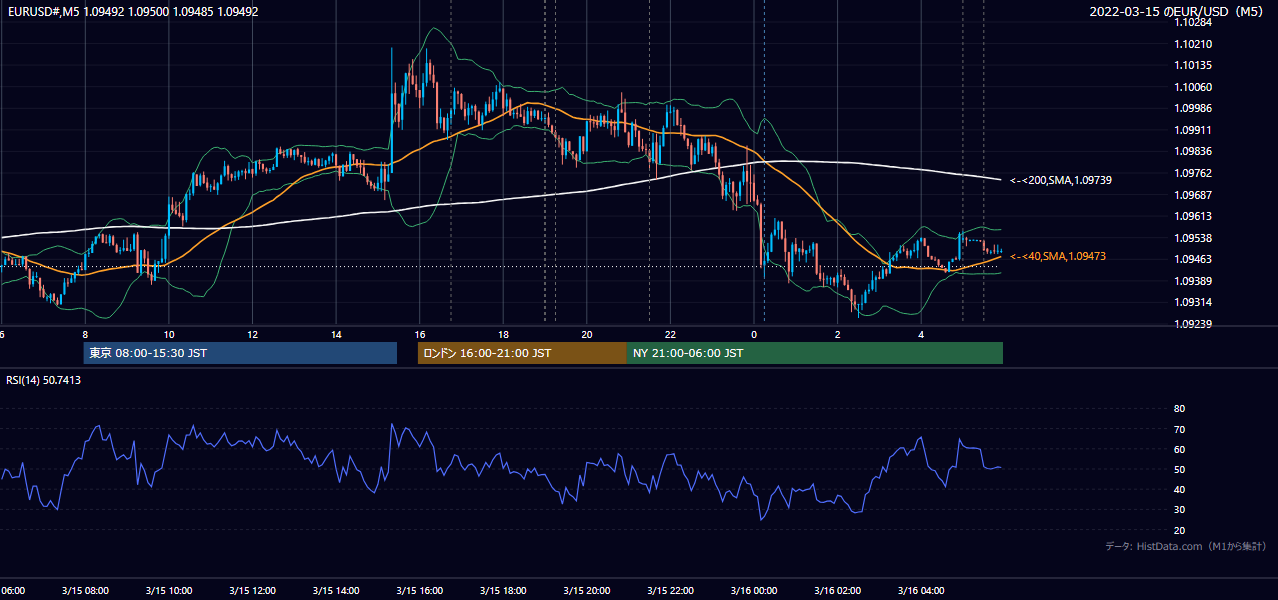The height and width of the screenshot is (600, 1278).
Task: Click price level 1.09389 on price axis
Action: click(1194, 281)
